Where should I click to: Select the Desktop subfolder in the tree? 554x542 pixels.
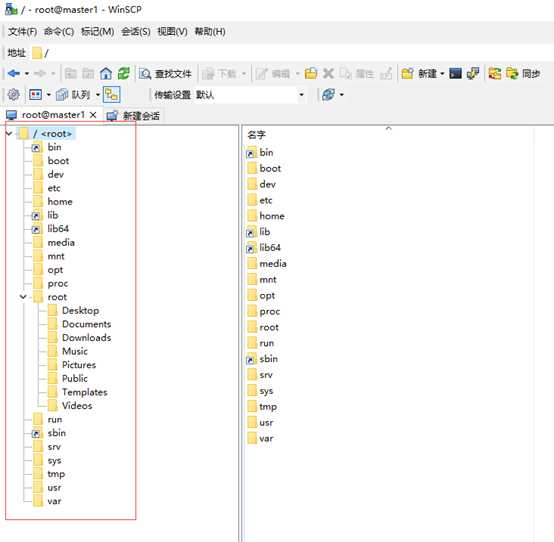tap(81, 310)
